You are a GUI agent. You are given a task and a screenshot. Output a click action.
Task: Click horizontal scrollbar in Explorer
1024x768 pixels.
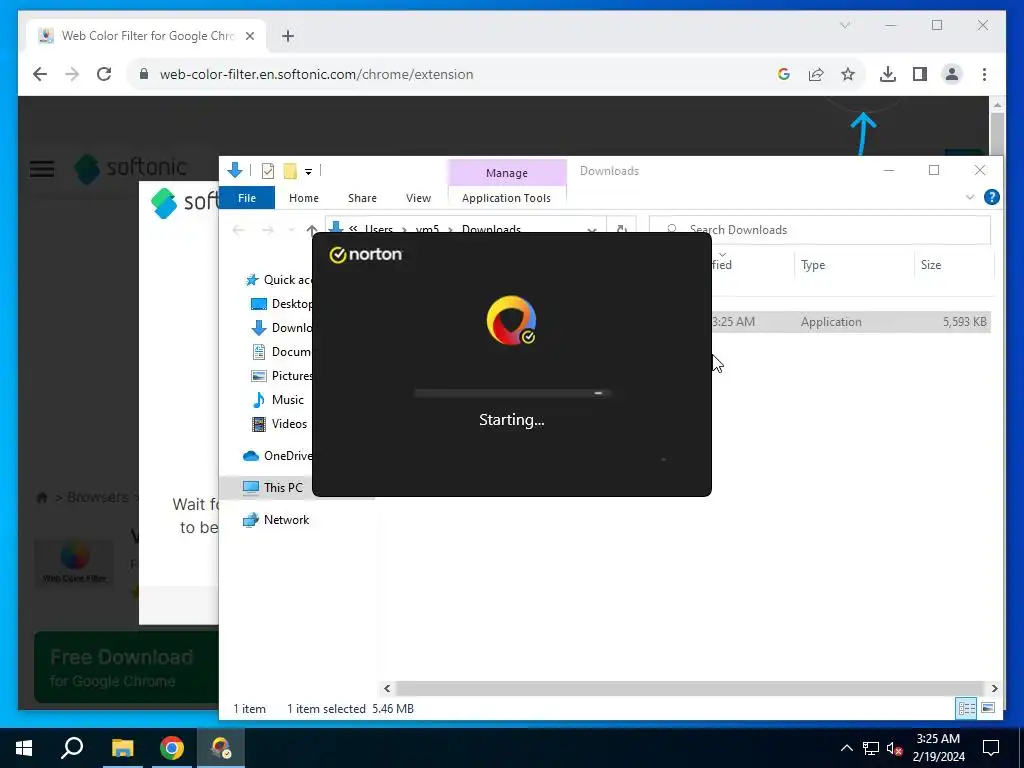pyautogui.click(x=690, y=688)
